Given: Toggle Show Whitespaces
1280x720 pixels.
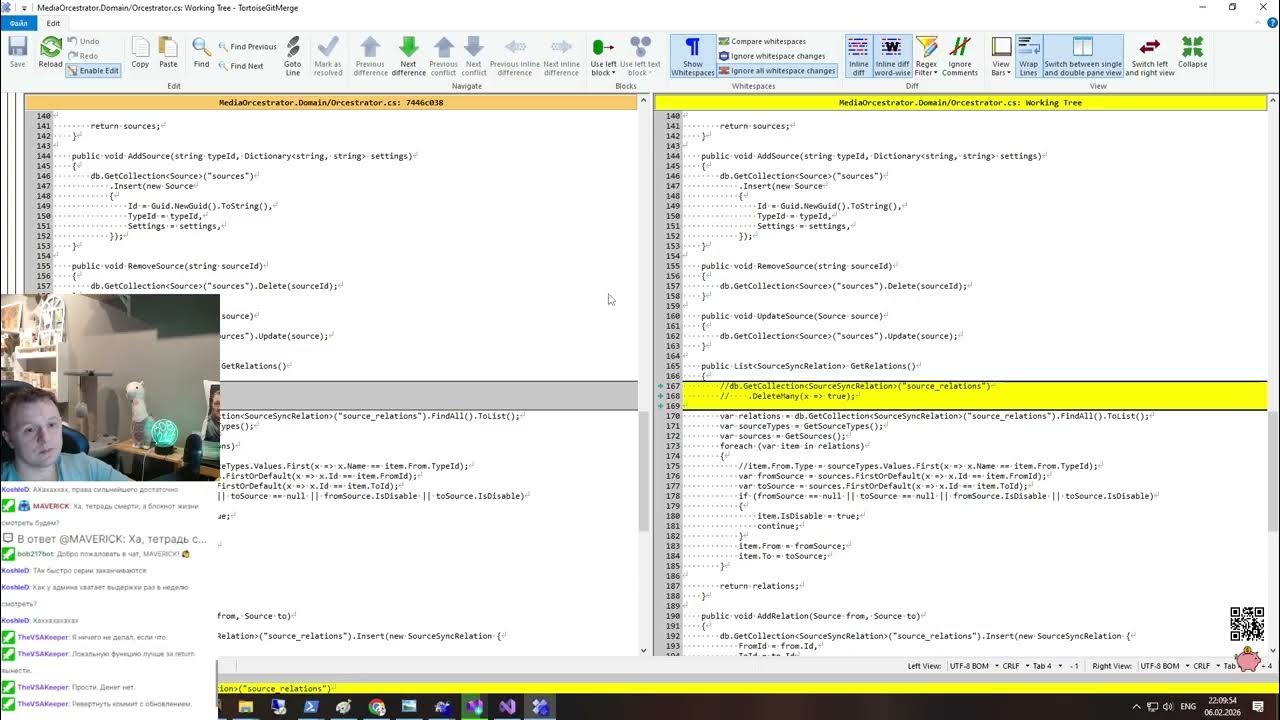Looking at the screenshot, I should pos(692,56).
